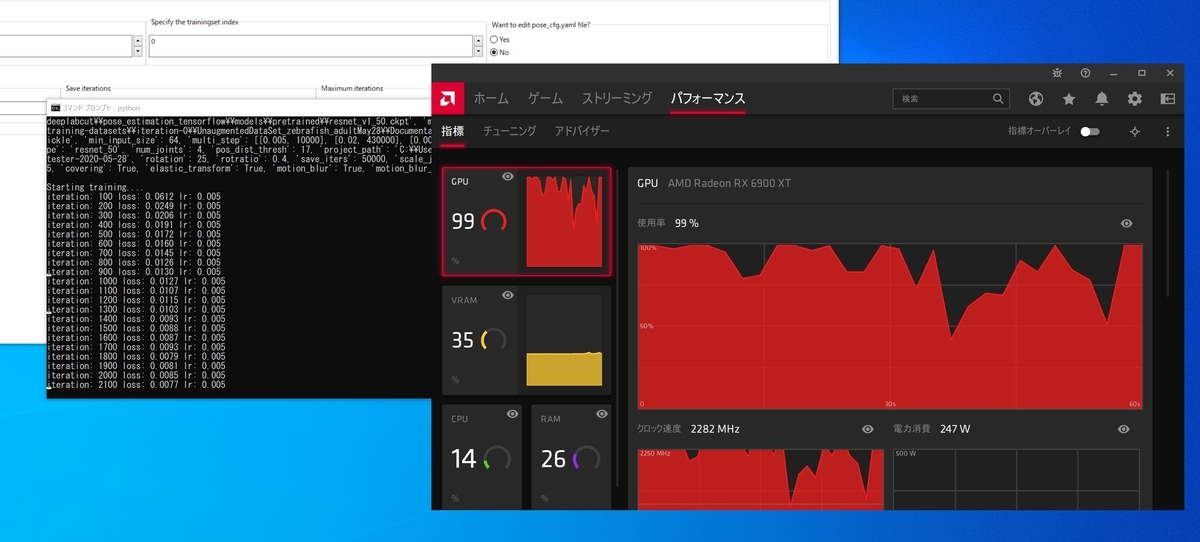Increase the trainingset index with up arrow
1200x542 pixels.
[478, 41]
